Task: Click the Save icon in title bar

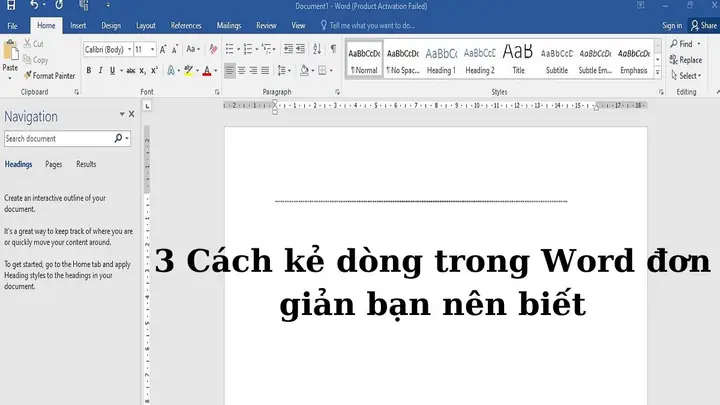Action: (11, 5)
